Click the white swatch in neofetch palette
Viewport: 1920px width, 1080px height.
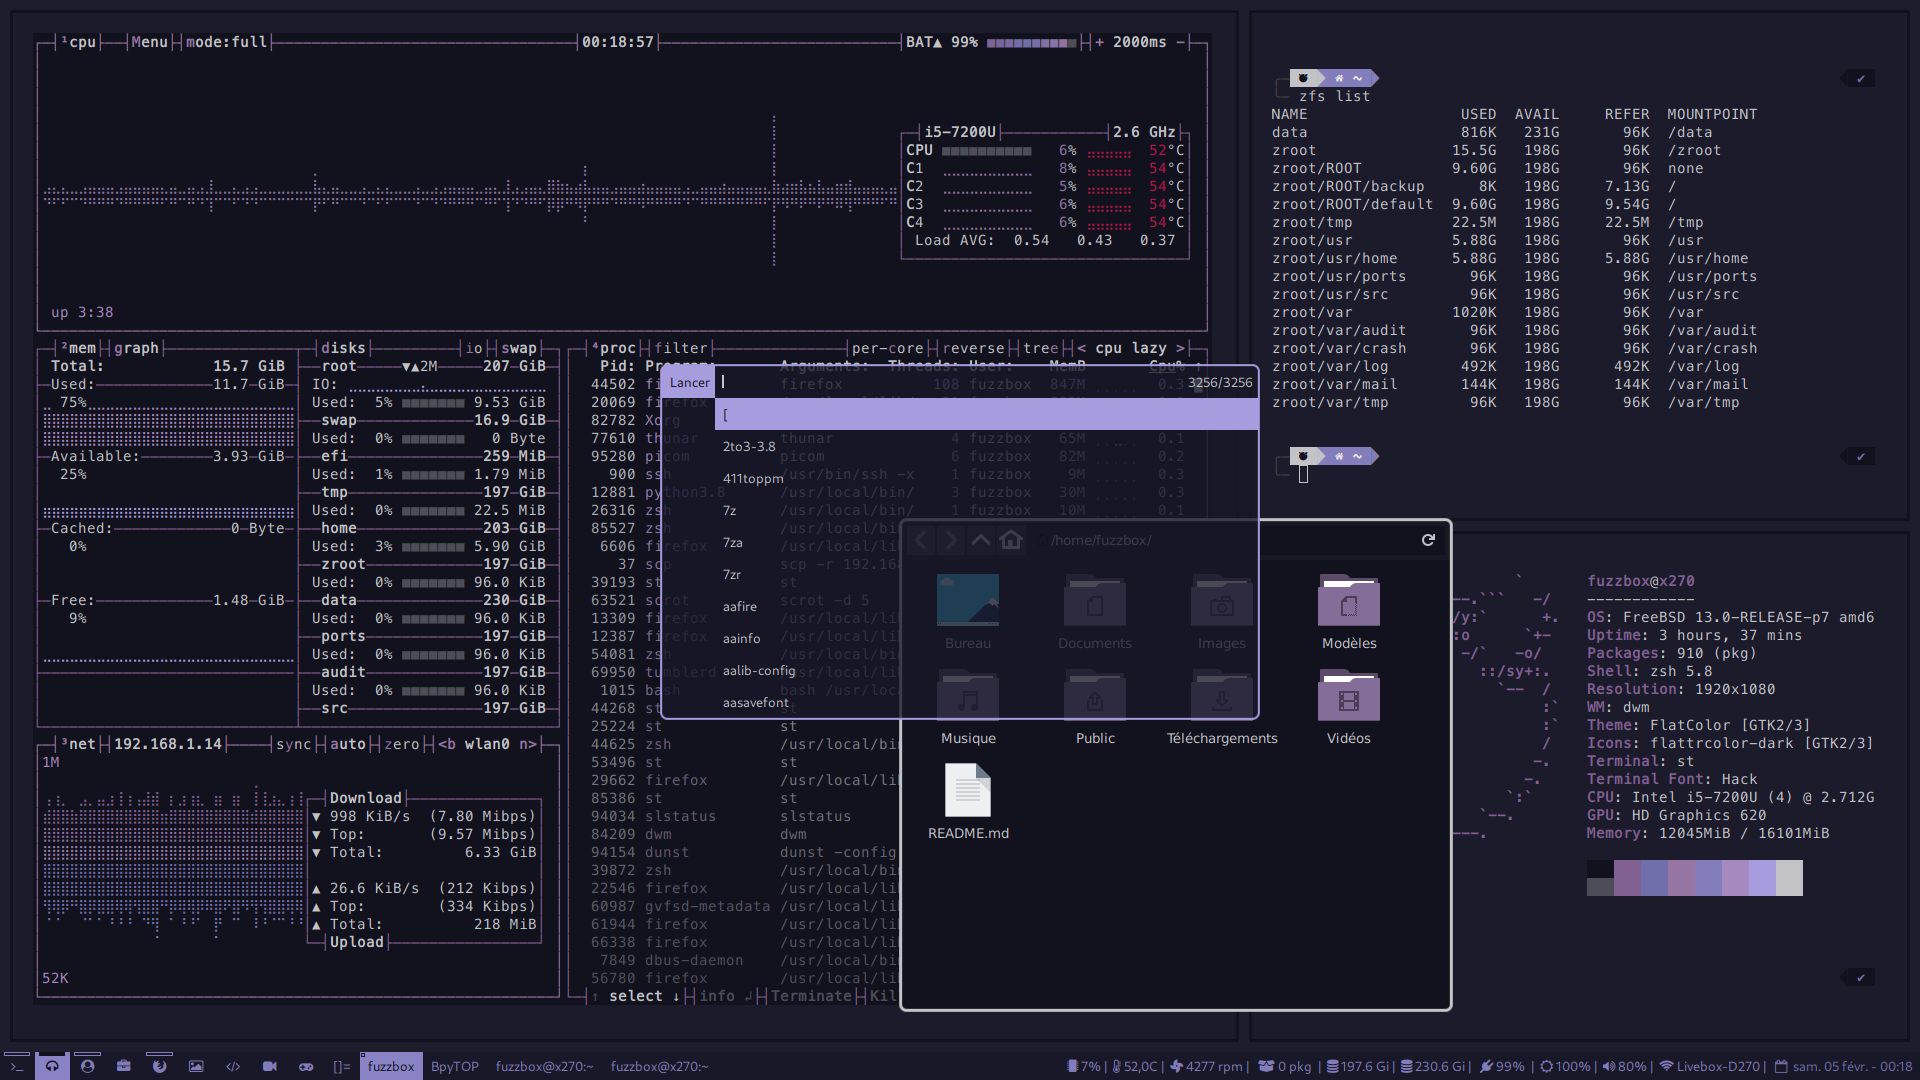point(1789,878)
